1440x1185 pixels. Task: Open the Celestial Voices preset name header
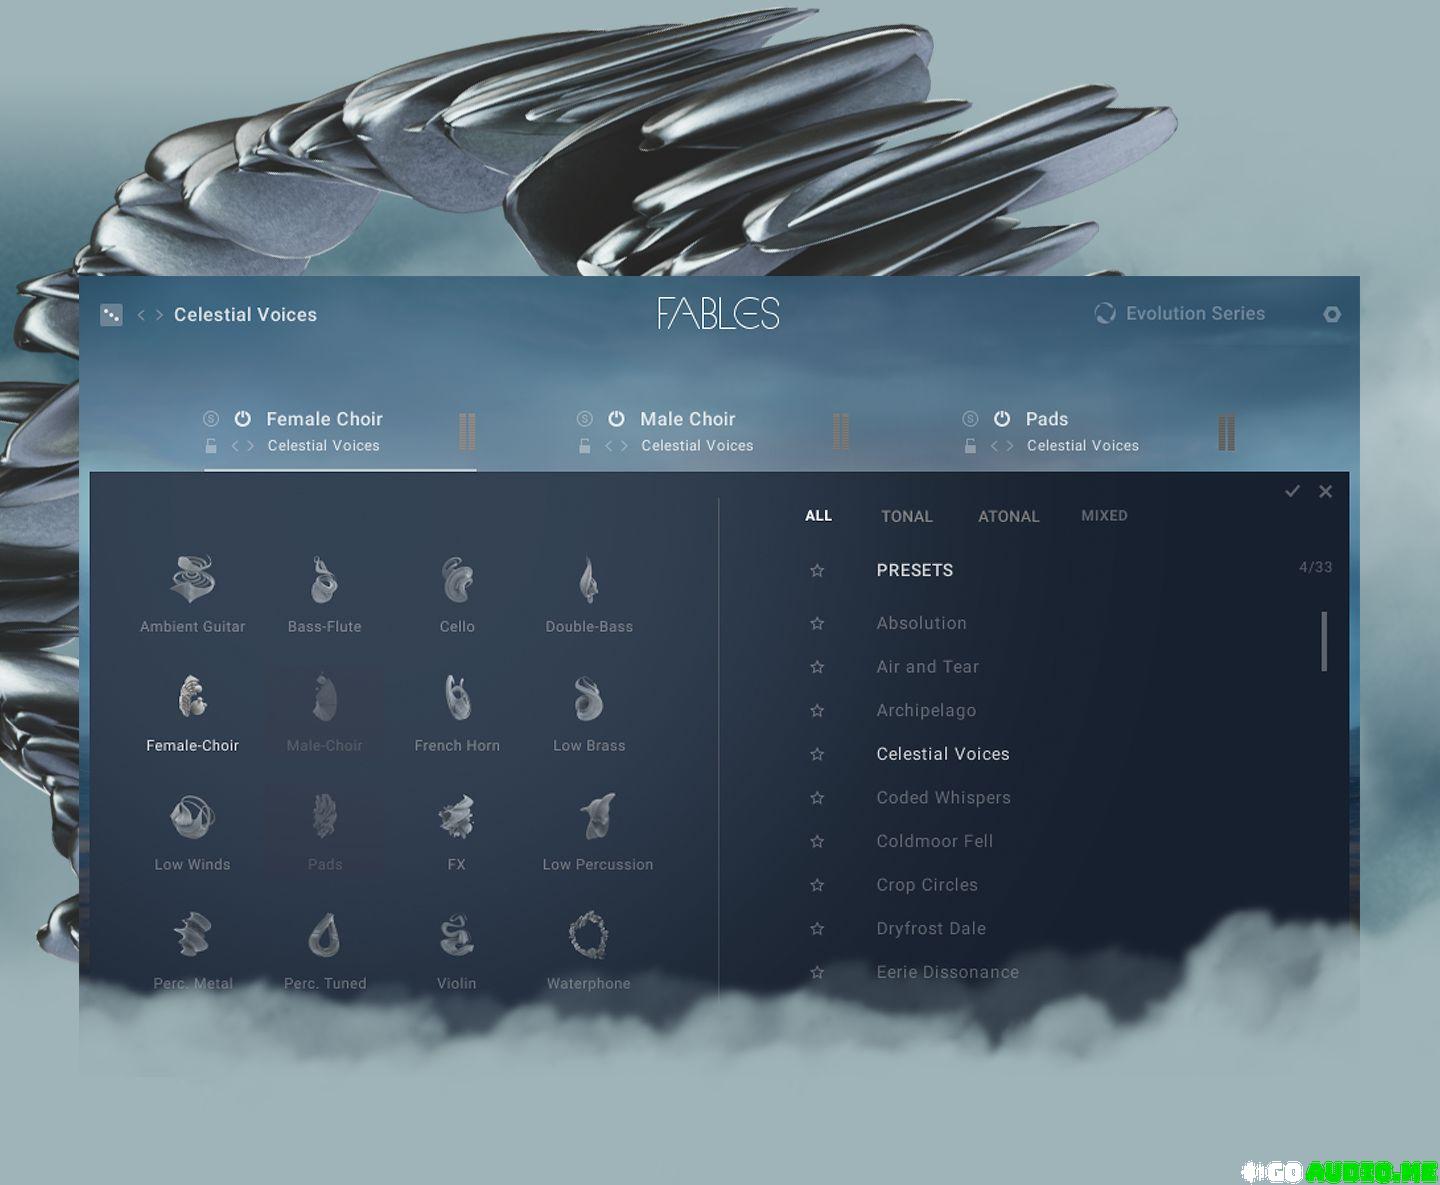tap(245, 315)
